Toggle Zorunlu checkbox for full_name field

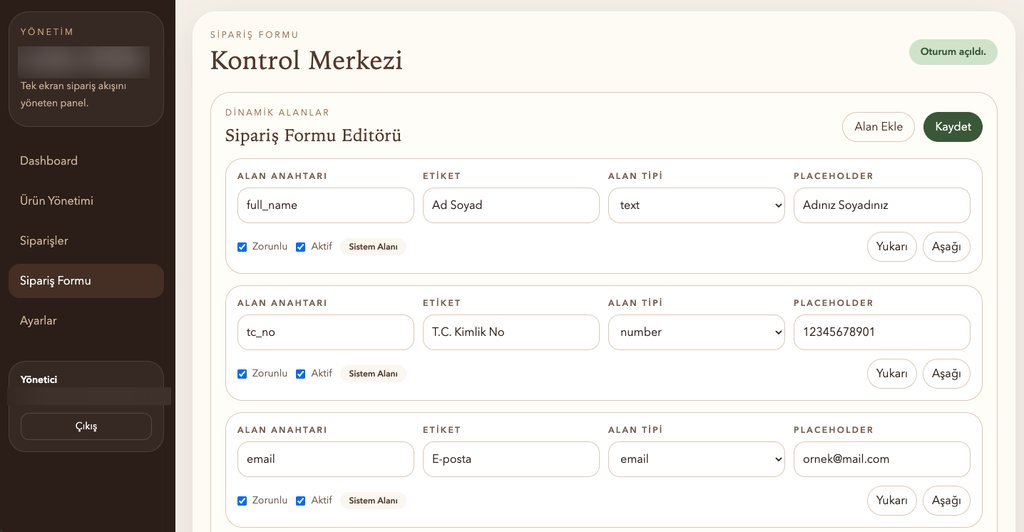click(x=242, y=247)
